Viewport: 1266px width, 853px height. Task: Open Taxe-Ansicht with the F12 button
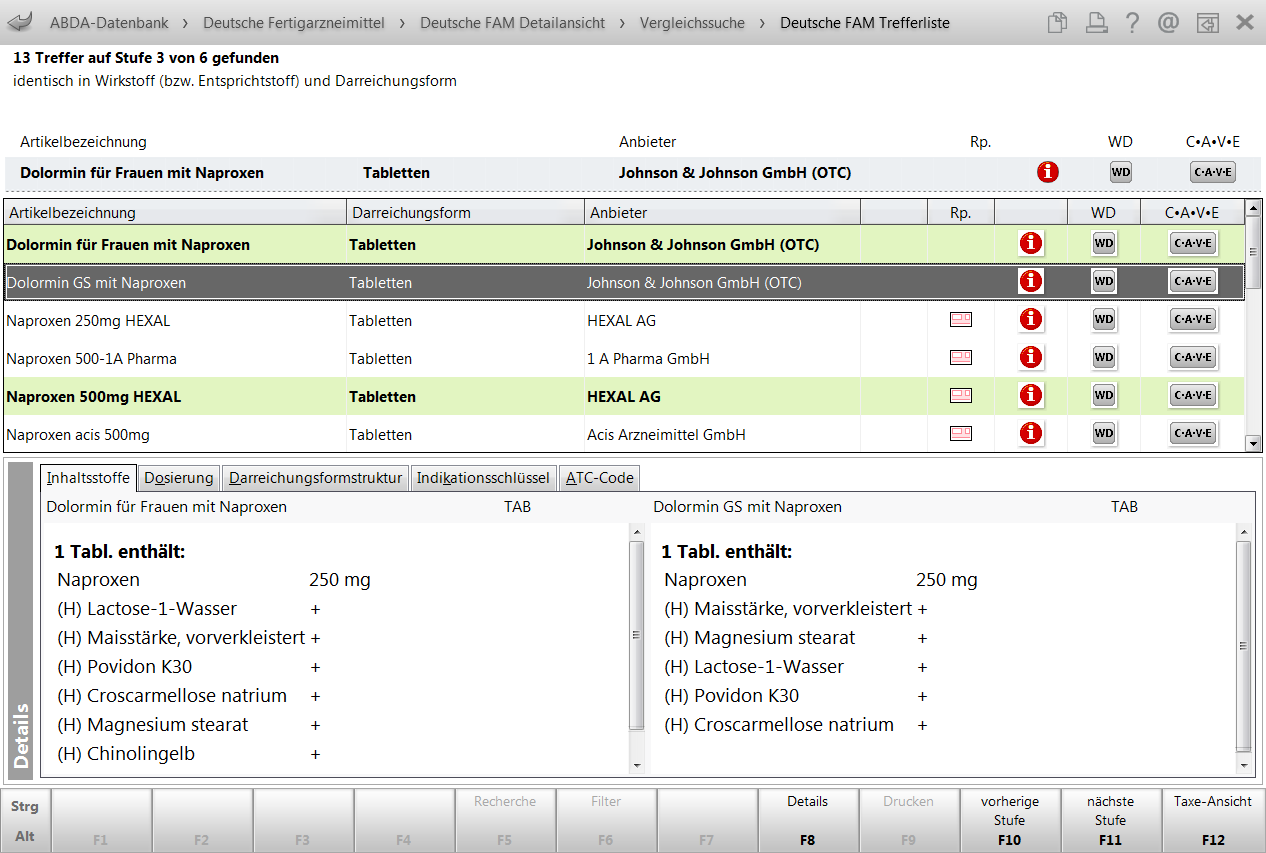tap(1213, 820)
